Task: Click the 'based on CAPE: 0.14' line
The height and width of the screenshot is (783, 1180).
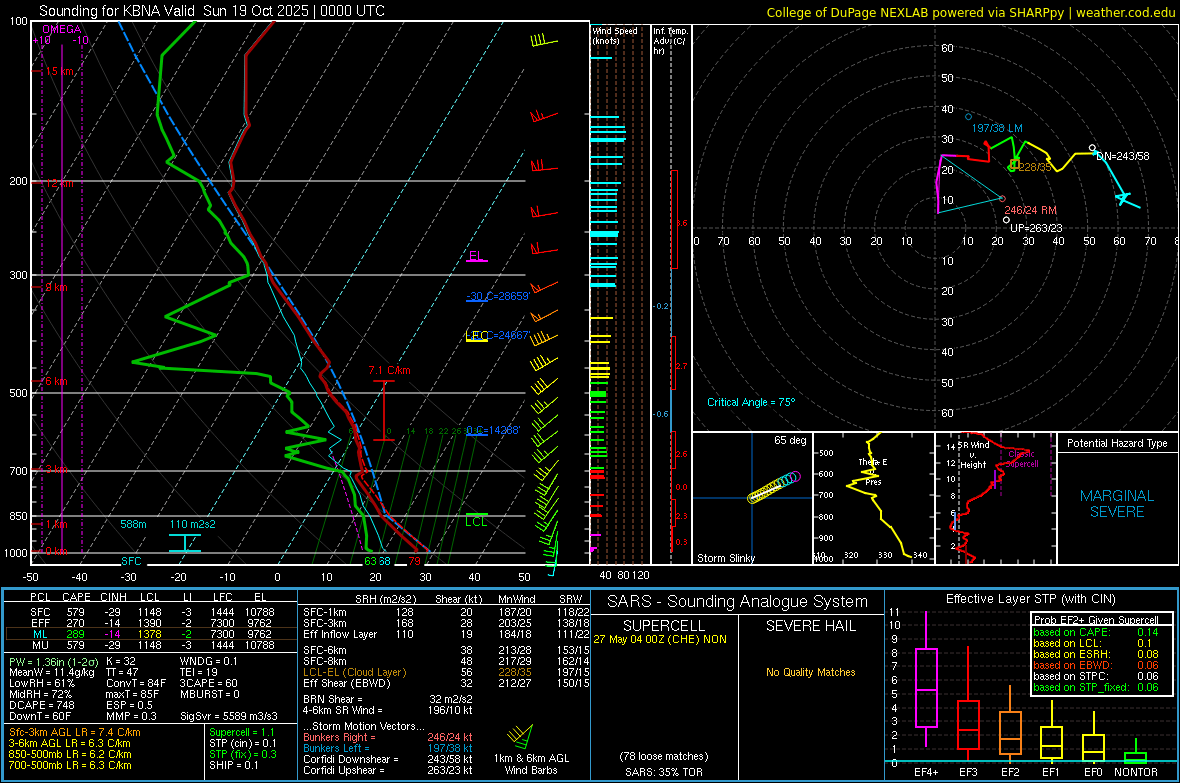Action: pos(1096,632)
